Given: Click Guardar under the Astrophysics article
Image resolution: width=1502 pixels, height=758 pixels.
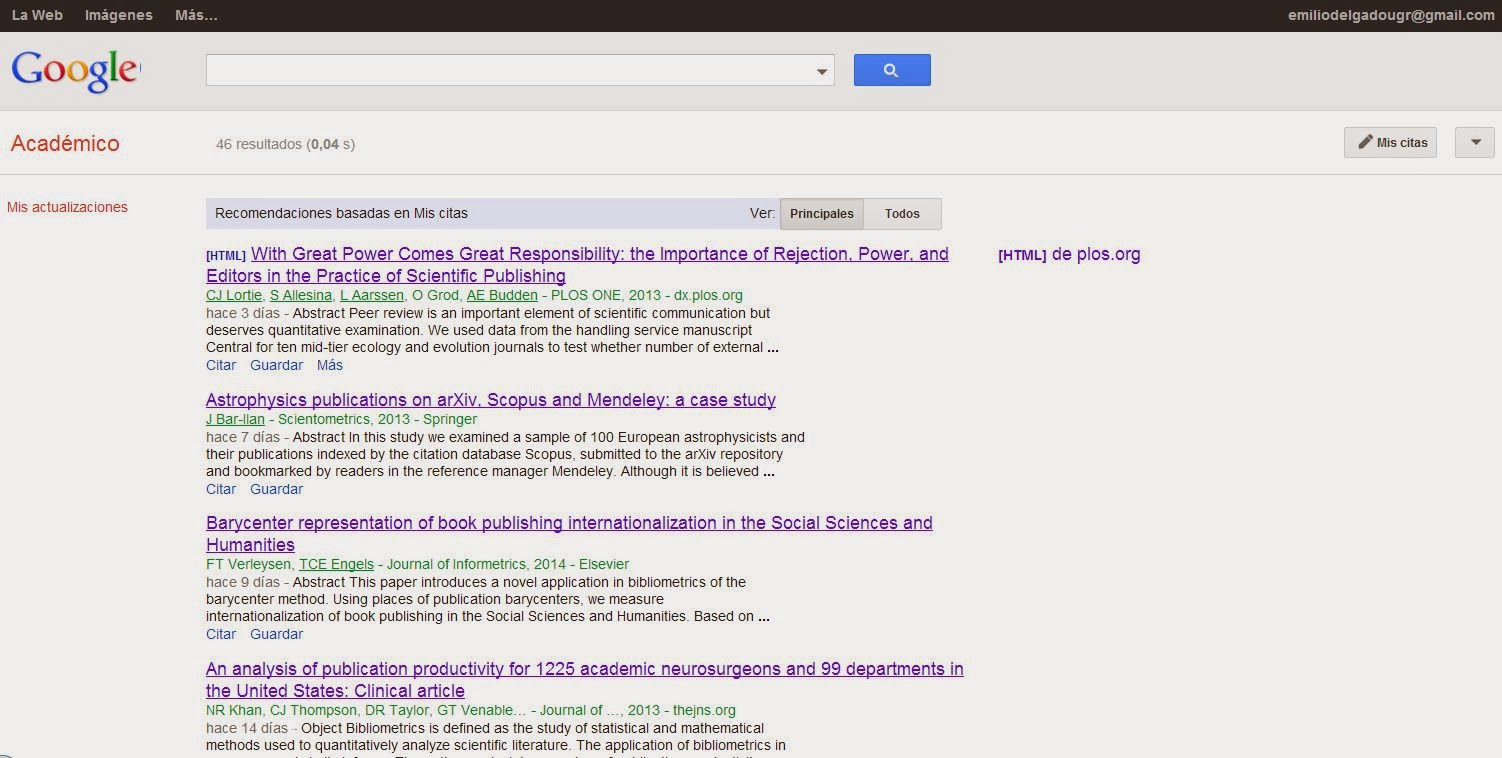Looking at the screenshot, I should pyautogui.click(x=276, y=489).
